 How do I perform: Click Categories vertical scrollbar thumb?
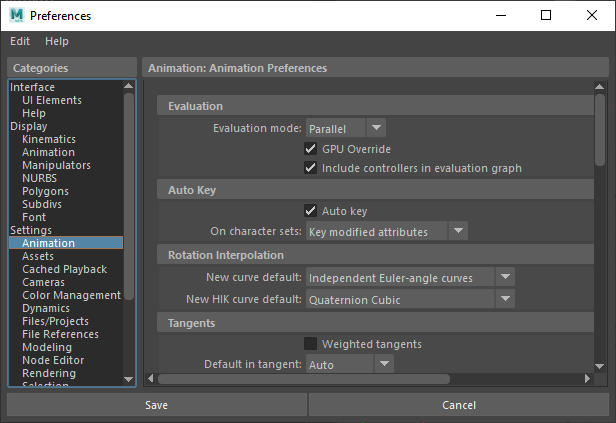tap(129, 196)
